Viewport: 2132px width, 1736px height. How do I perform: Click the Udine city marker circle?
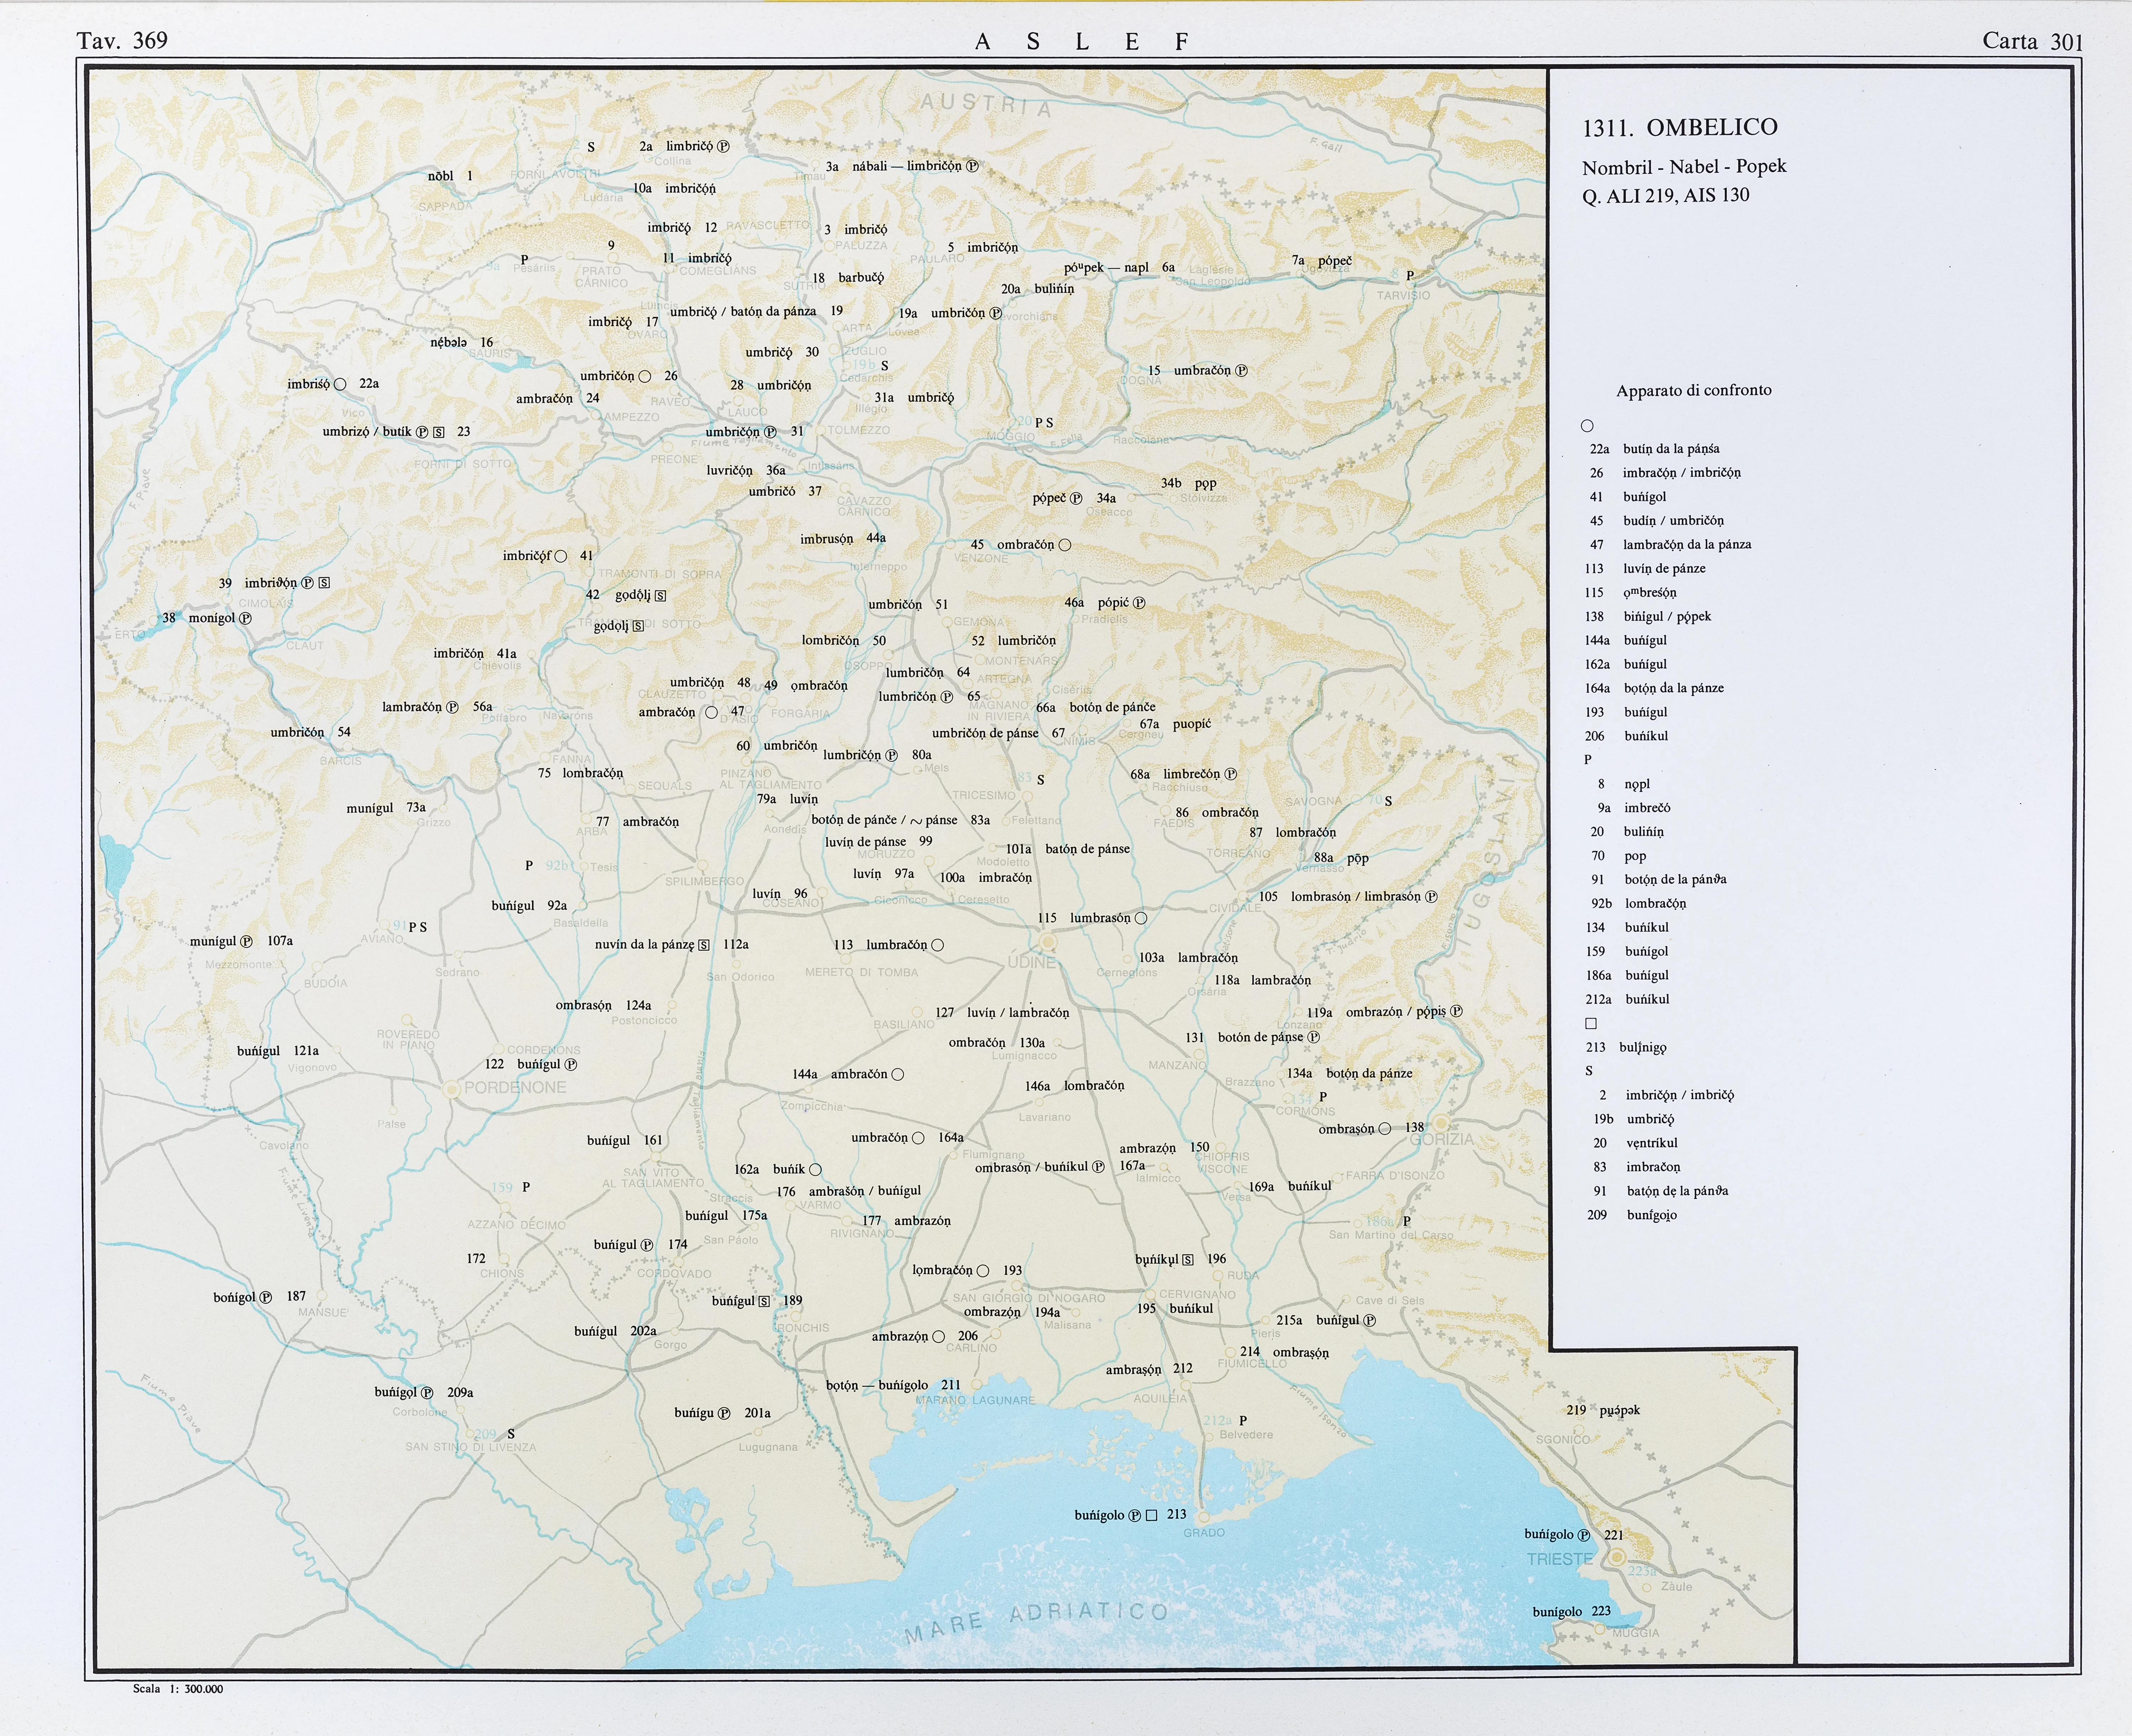[x=1047, y=942]
